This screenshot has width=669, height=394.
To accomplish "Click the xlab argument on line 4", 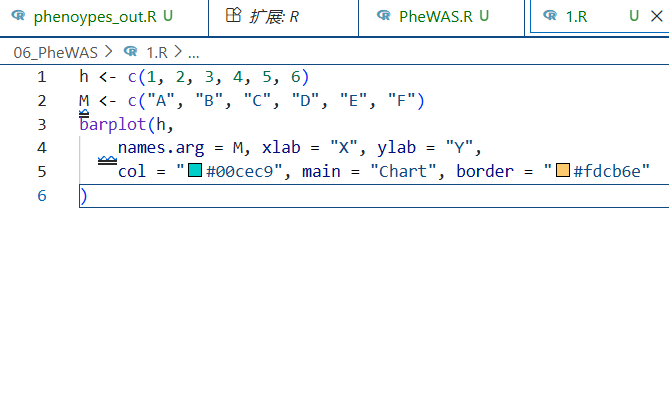I will point(281,148).
